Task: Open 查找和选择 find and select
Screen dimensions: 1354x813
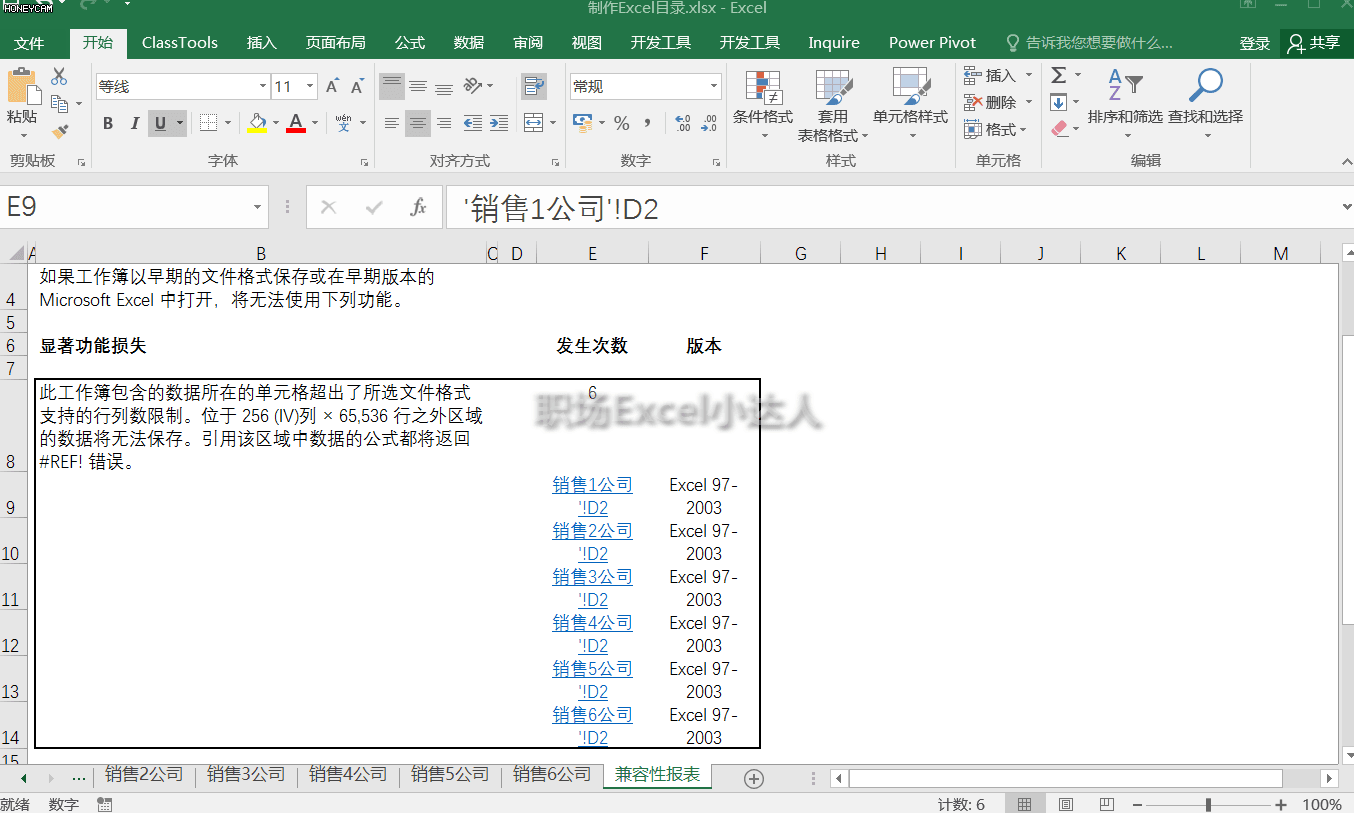Action: click(1205, 105)
